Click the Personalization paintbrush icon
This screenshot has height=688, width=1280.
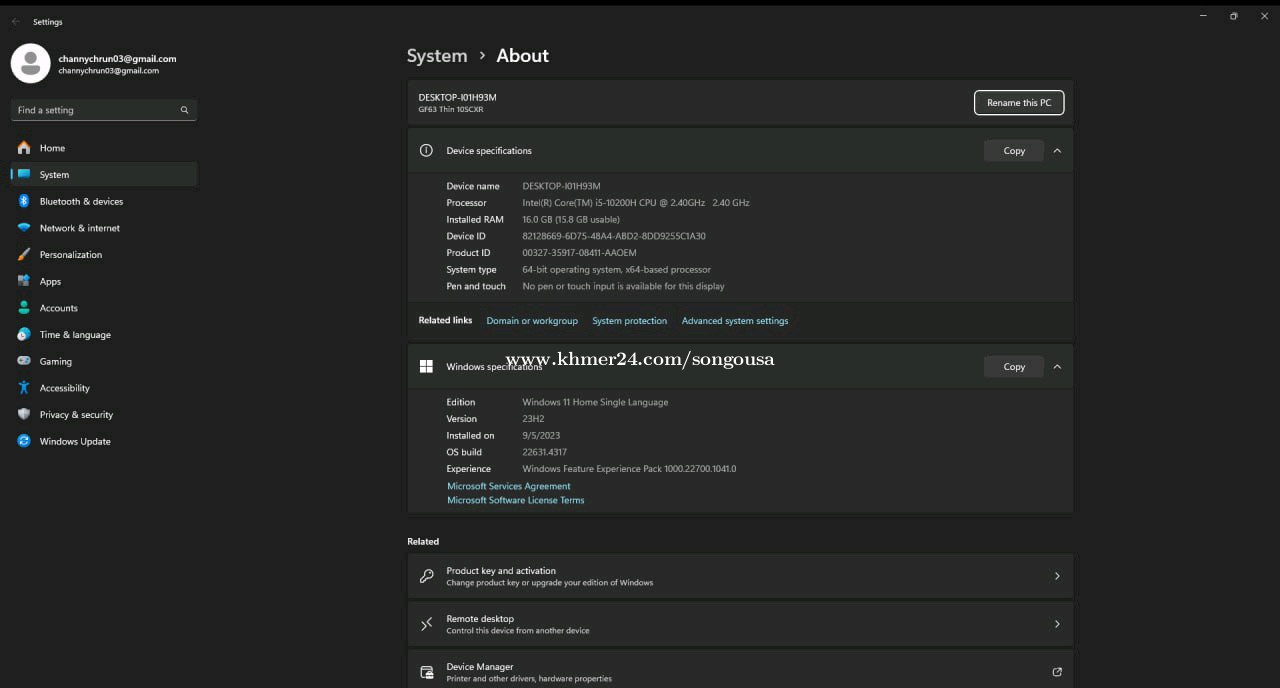pos(24,254)
